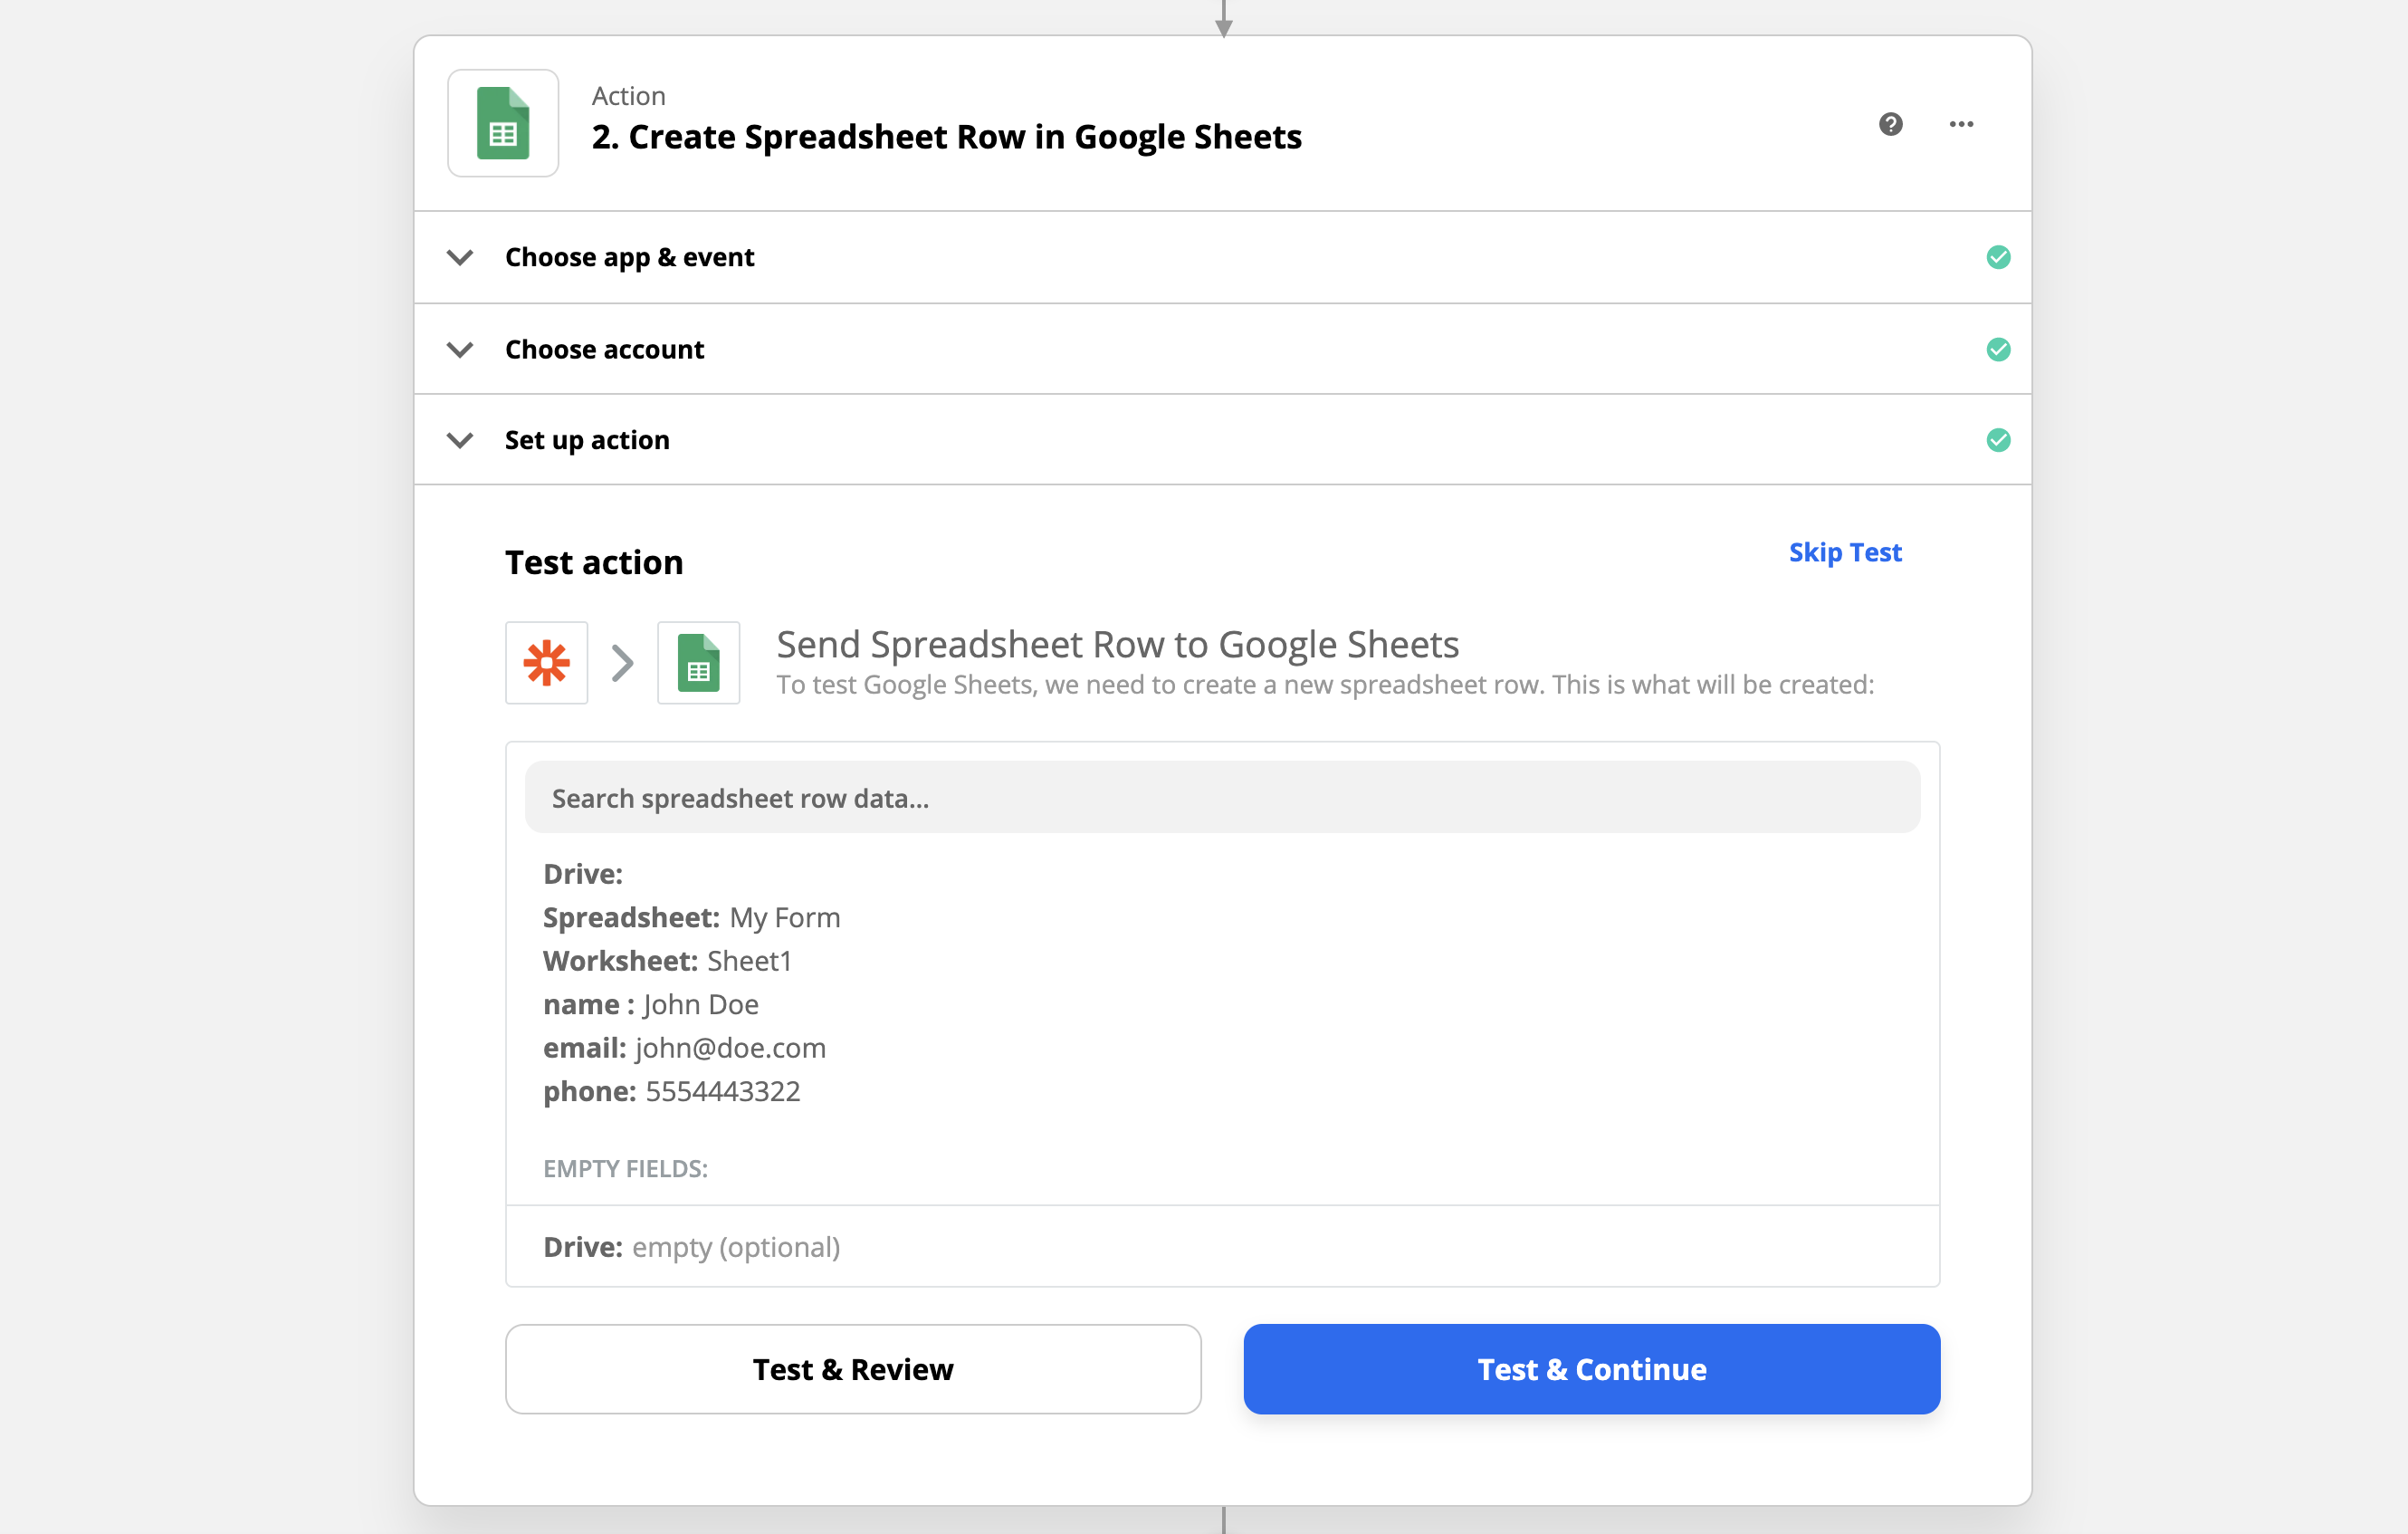The height and width of the screenshot is (1534, 2408).
Task: Click the Spreadsheet: My Form row
Action: point(692,917)
